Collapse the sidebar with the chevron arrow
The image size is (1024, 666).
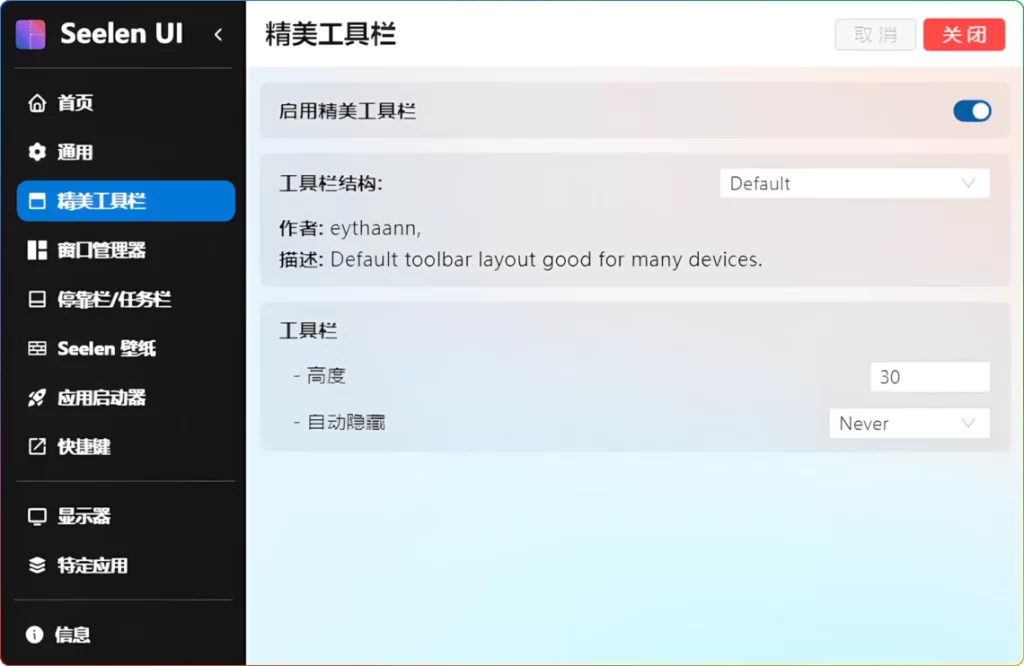point(218,33)
